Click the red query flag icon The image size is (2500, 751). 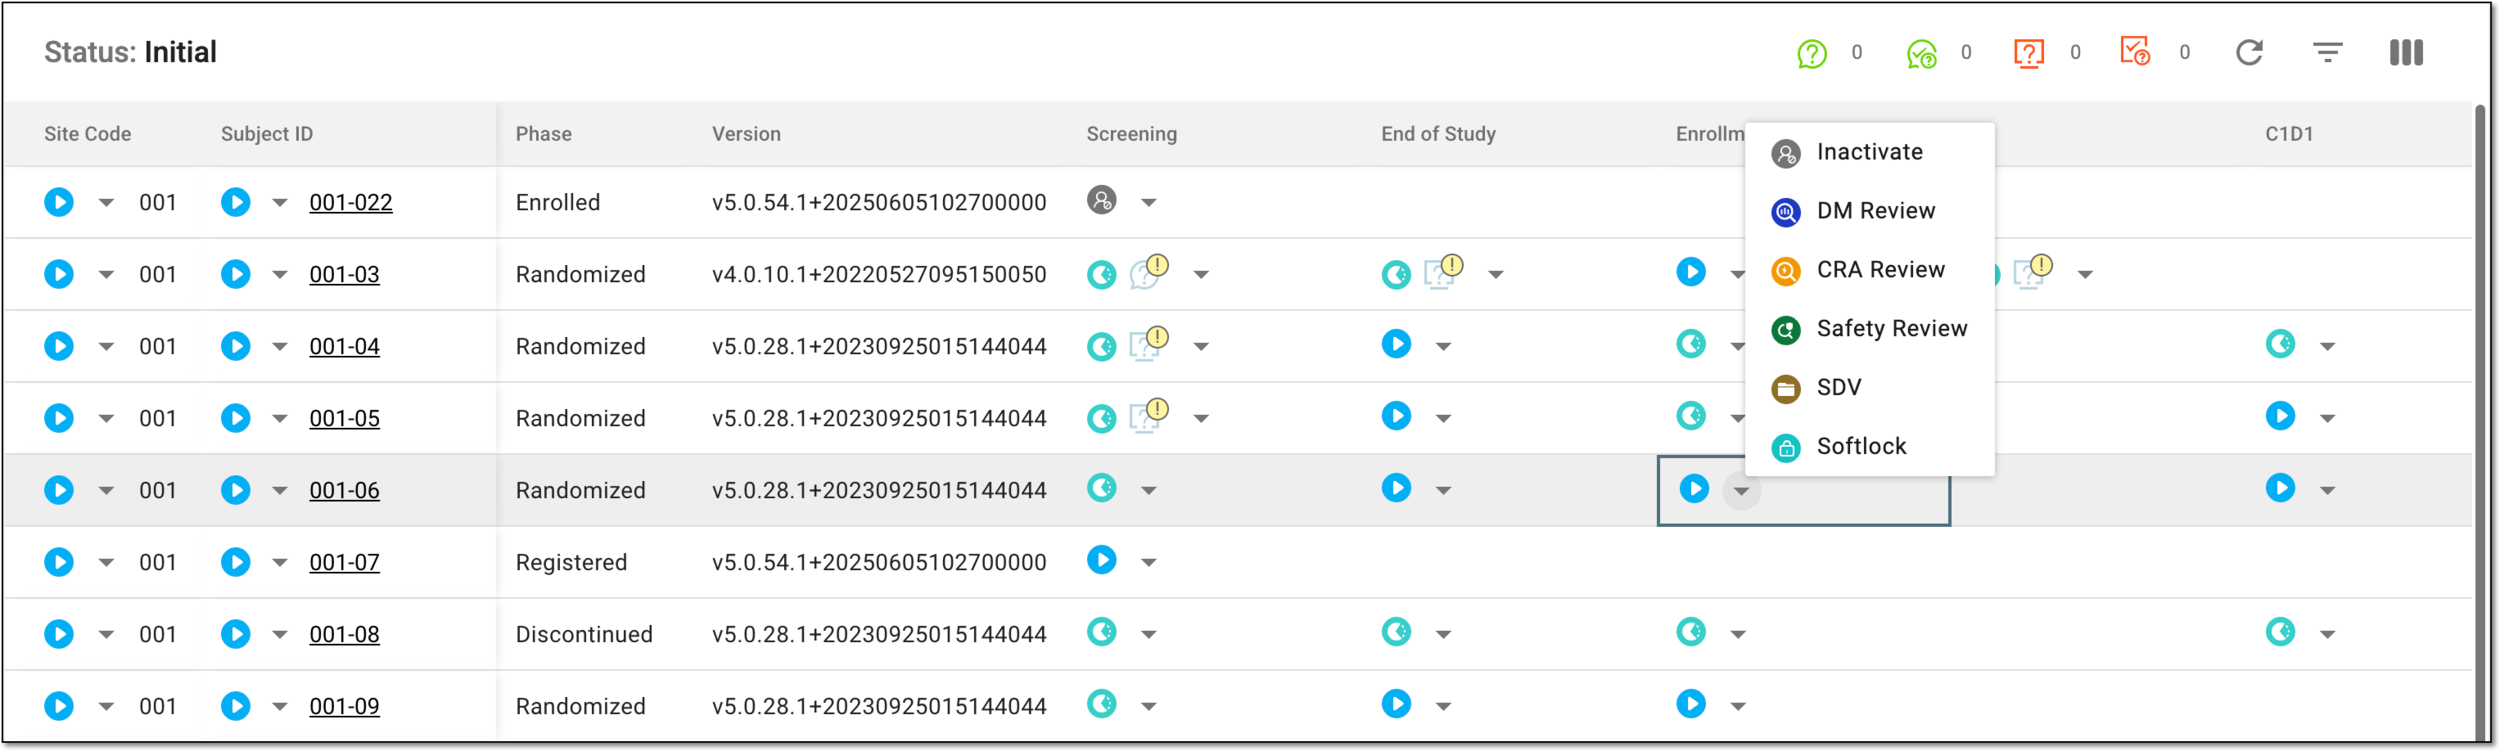point(2029,53)
